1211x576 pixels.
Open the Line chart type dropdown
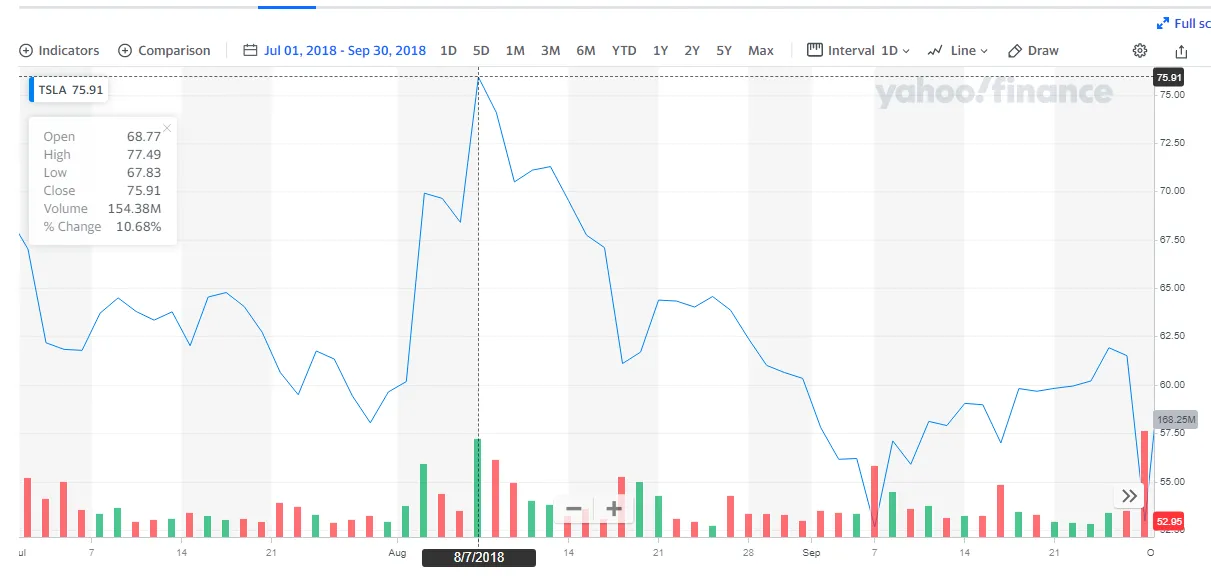957,51
